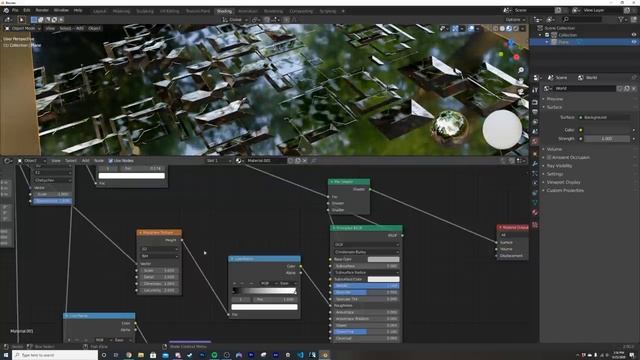Expand the Viewport Display panel
Viewport: 640px width, 360px height.
tap(563, 182)
